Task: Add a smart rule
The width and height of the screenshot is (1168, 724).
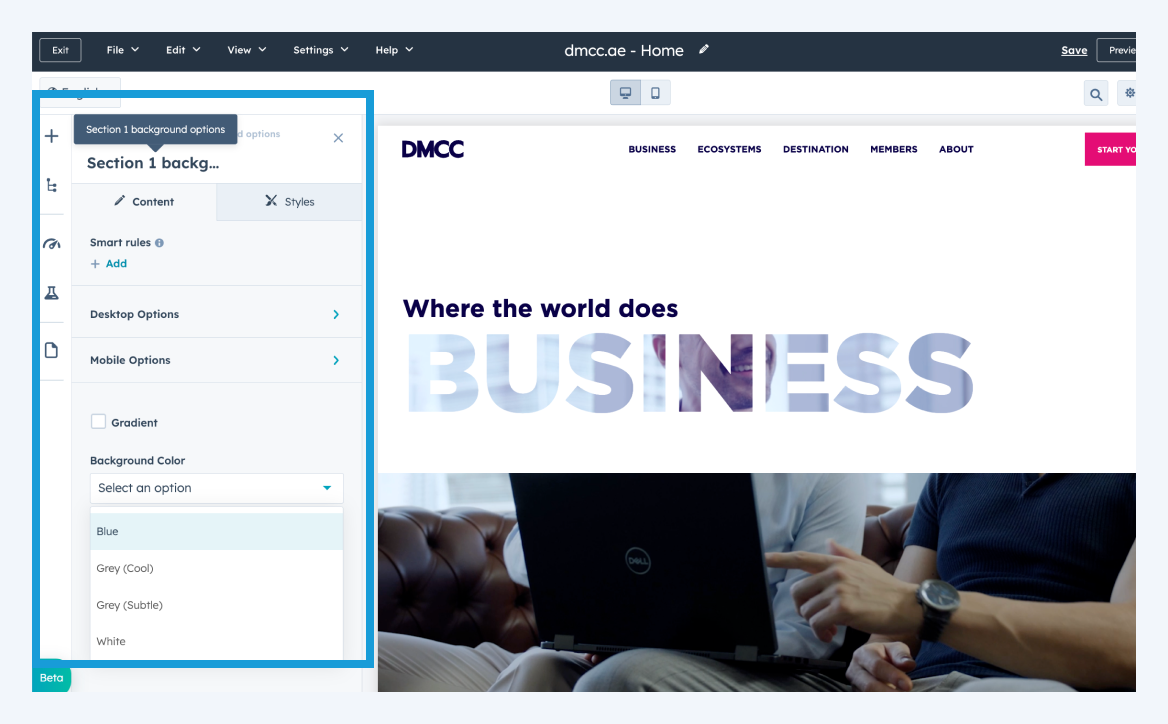Action: pos(109,264)
